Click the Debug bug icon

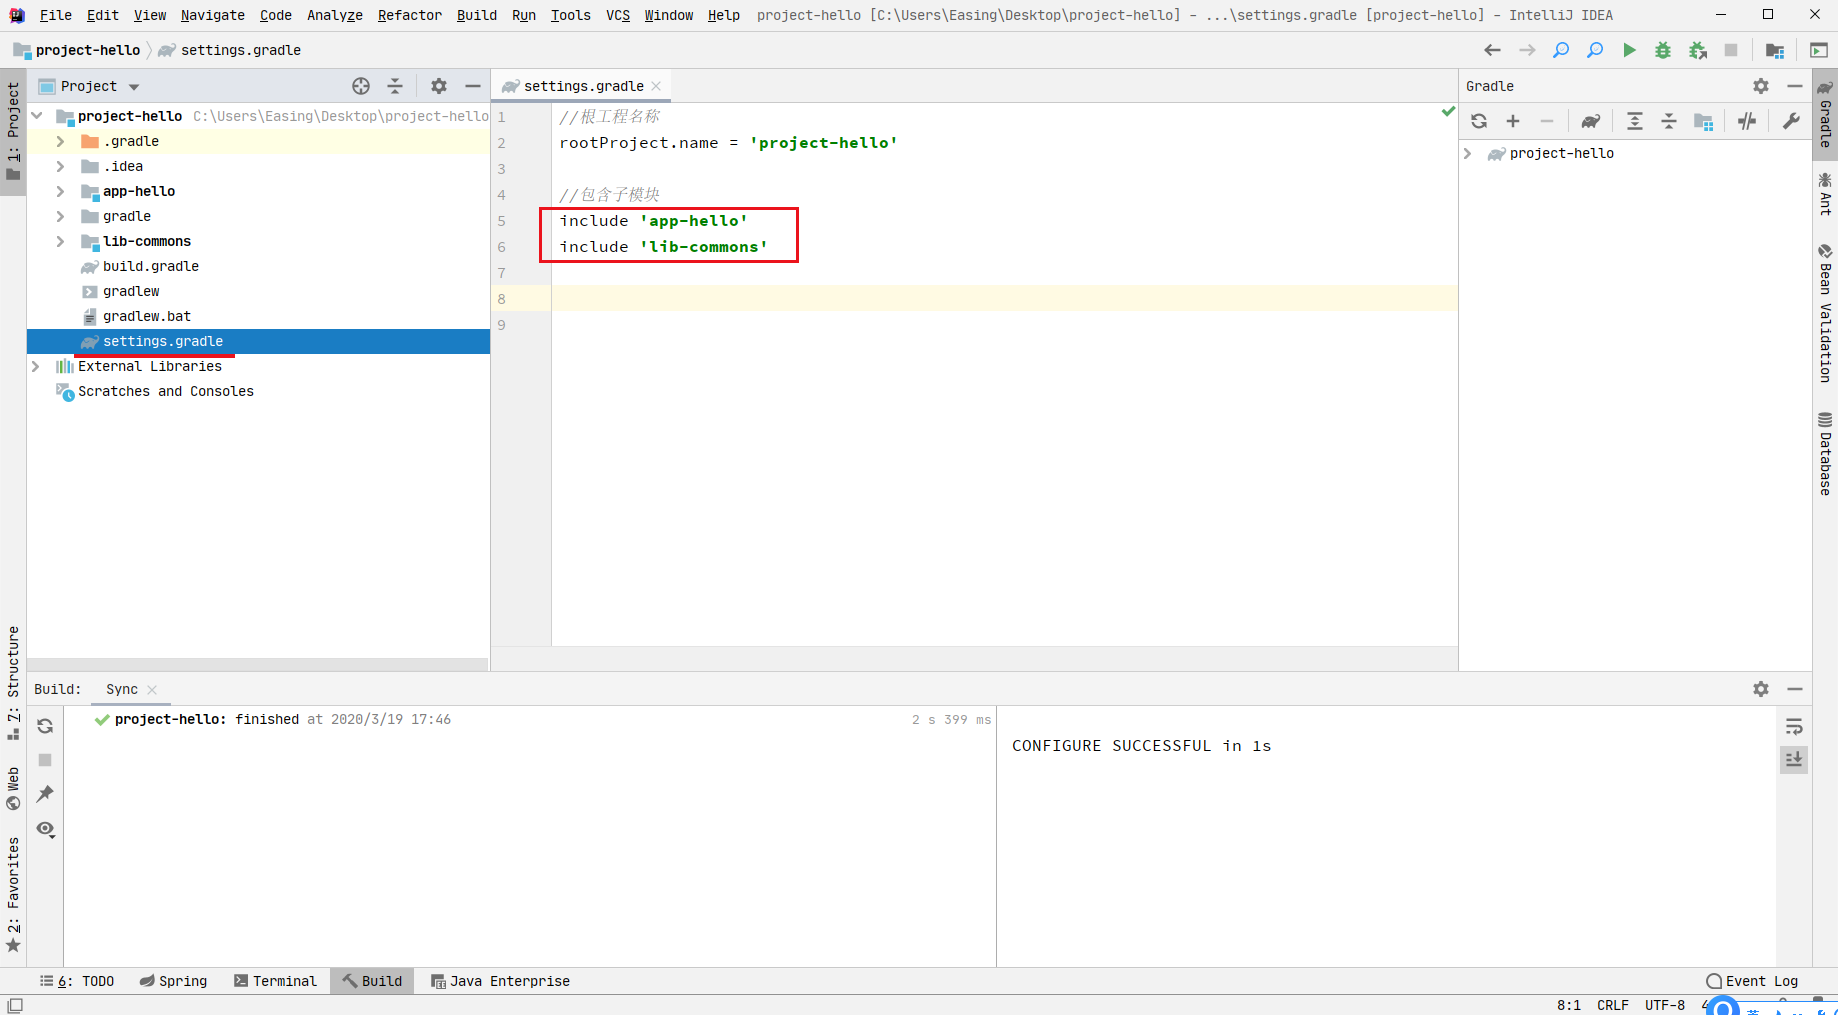tap(1663, 50)
